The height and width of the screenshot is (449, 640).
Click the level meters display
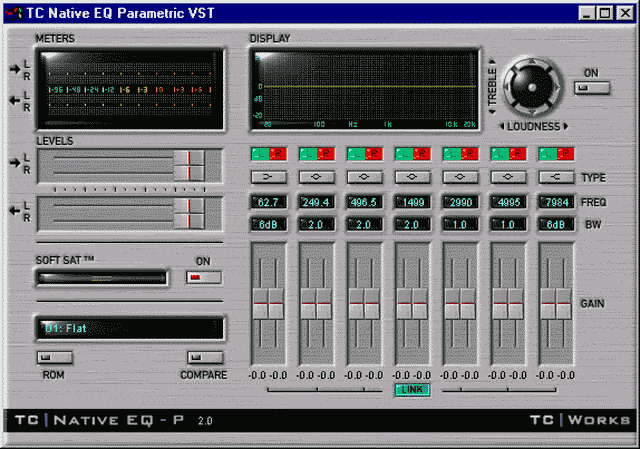(x=130, y=90)
